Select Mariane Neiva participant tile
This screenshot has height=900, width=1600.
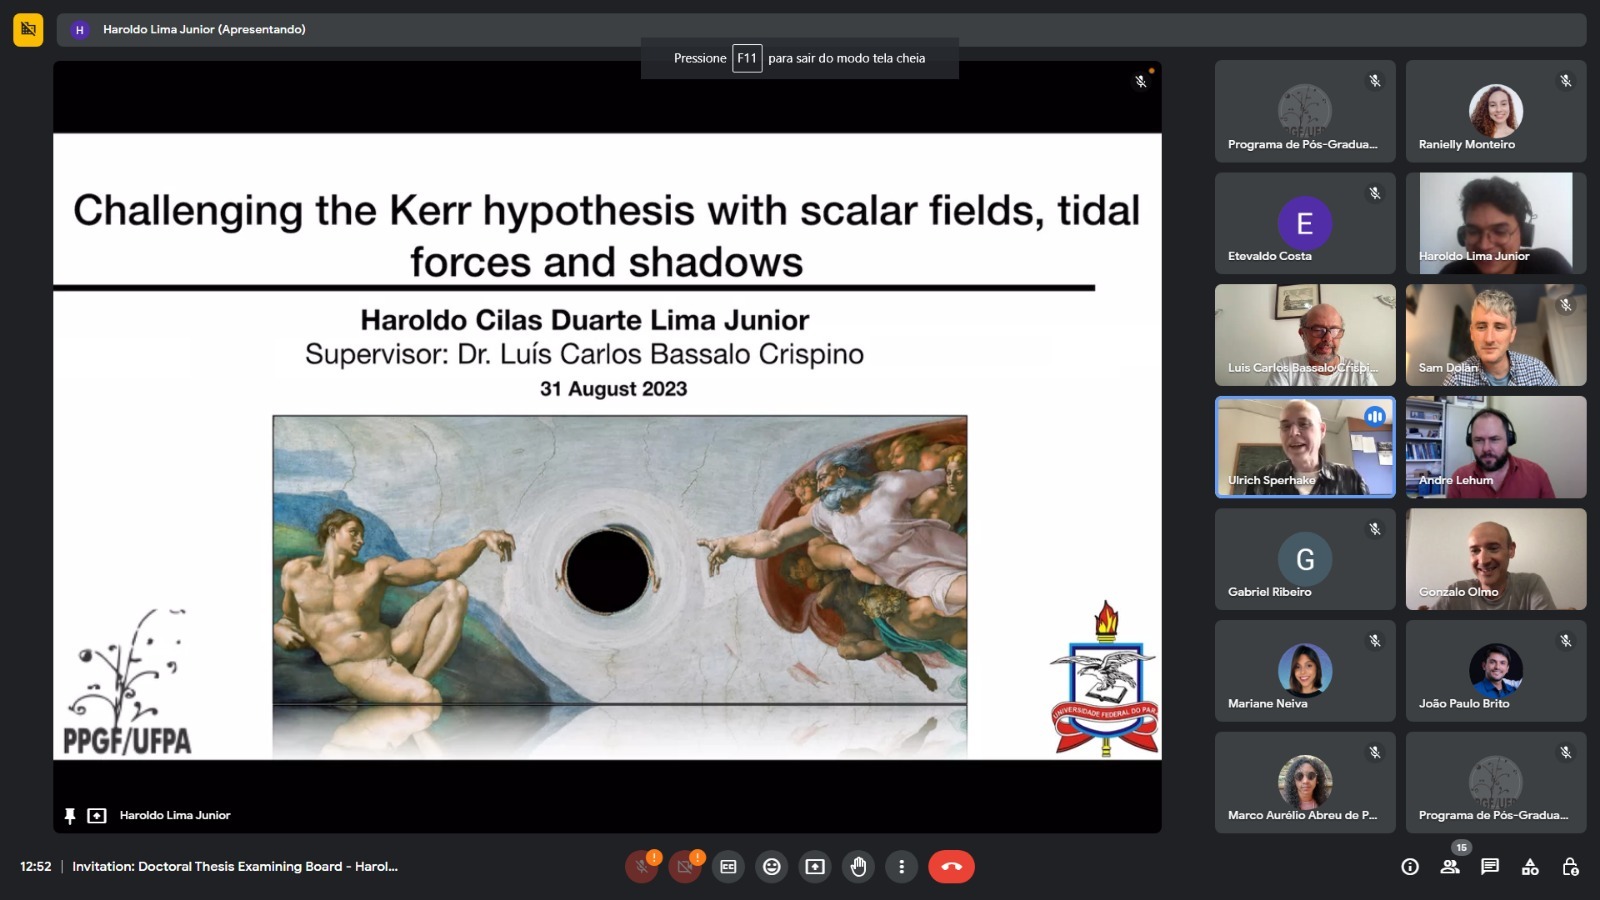[x=1305, y=671]
